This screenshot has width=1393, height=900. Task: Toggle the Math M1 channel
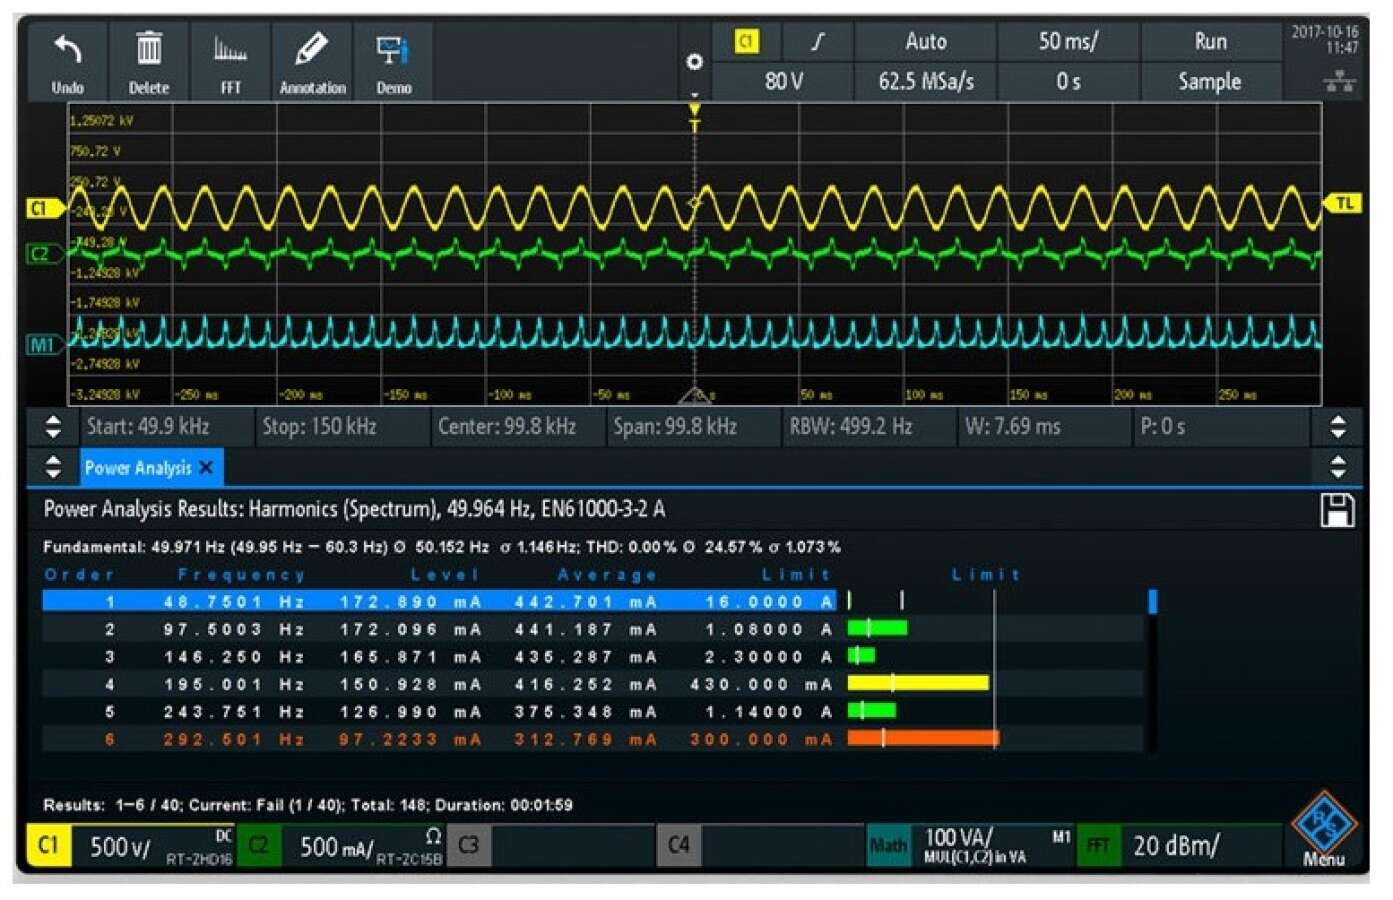click(888, 845)
